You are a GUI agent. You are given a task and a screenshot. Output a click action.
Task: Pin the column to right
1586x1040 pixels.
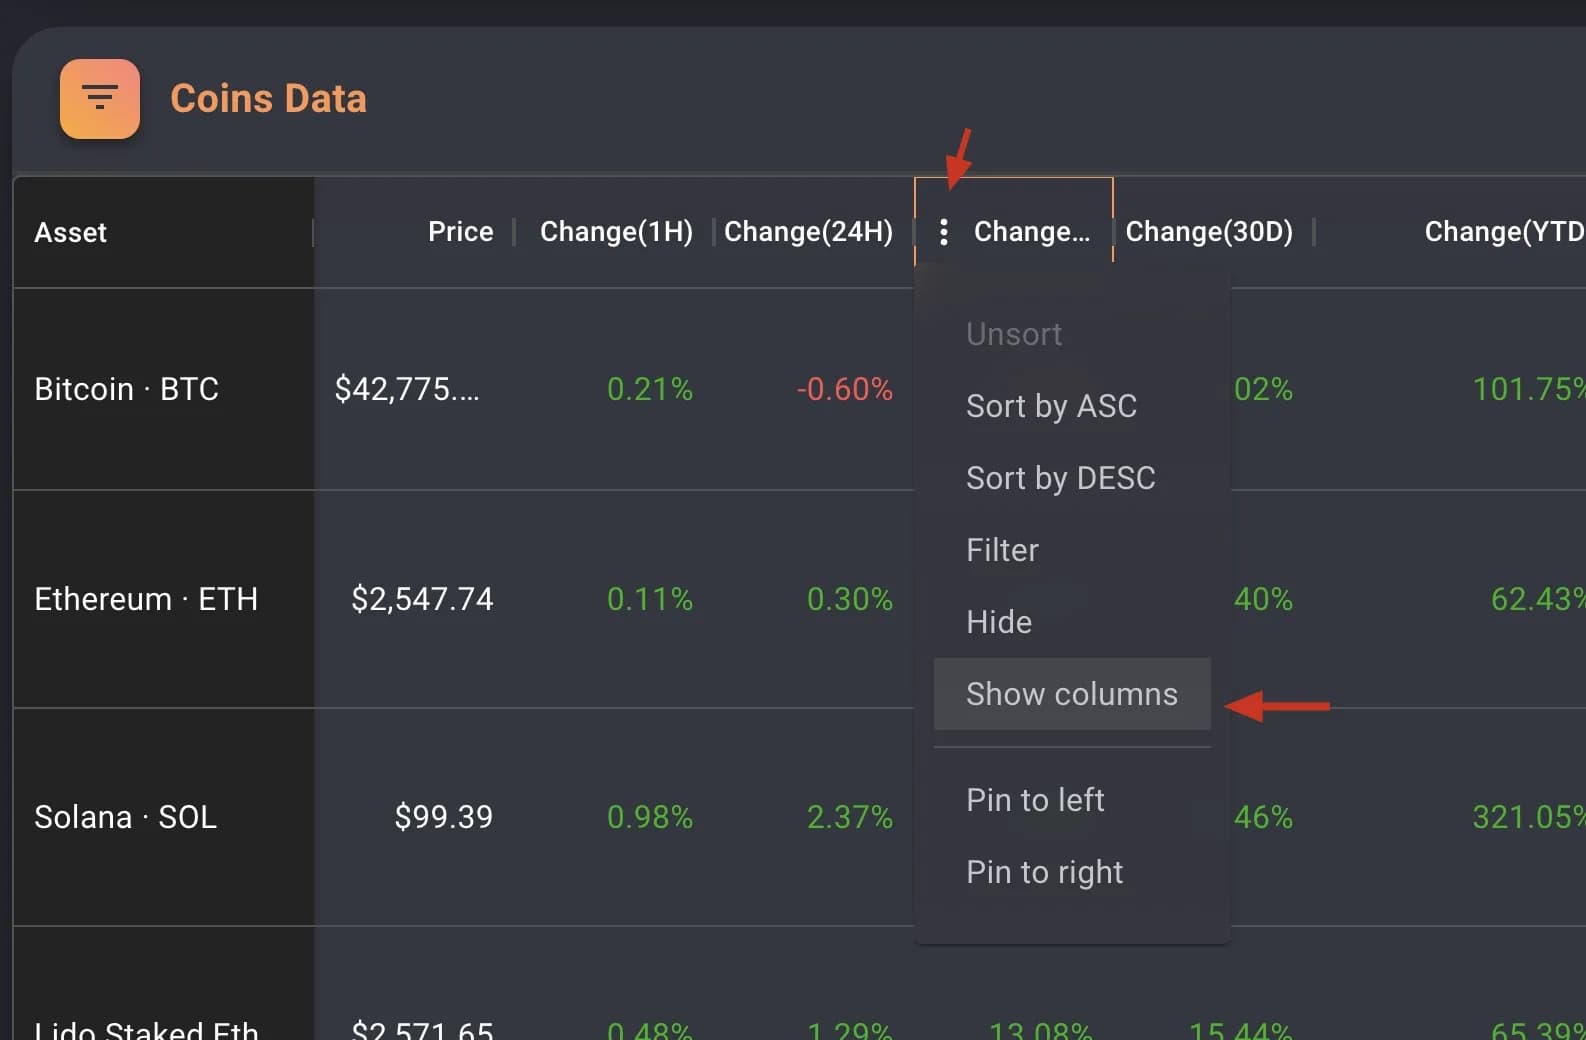(1044, 872)
